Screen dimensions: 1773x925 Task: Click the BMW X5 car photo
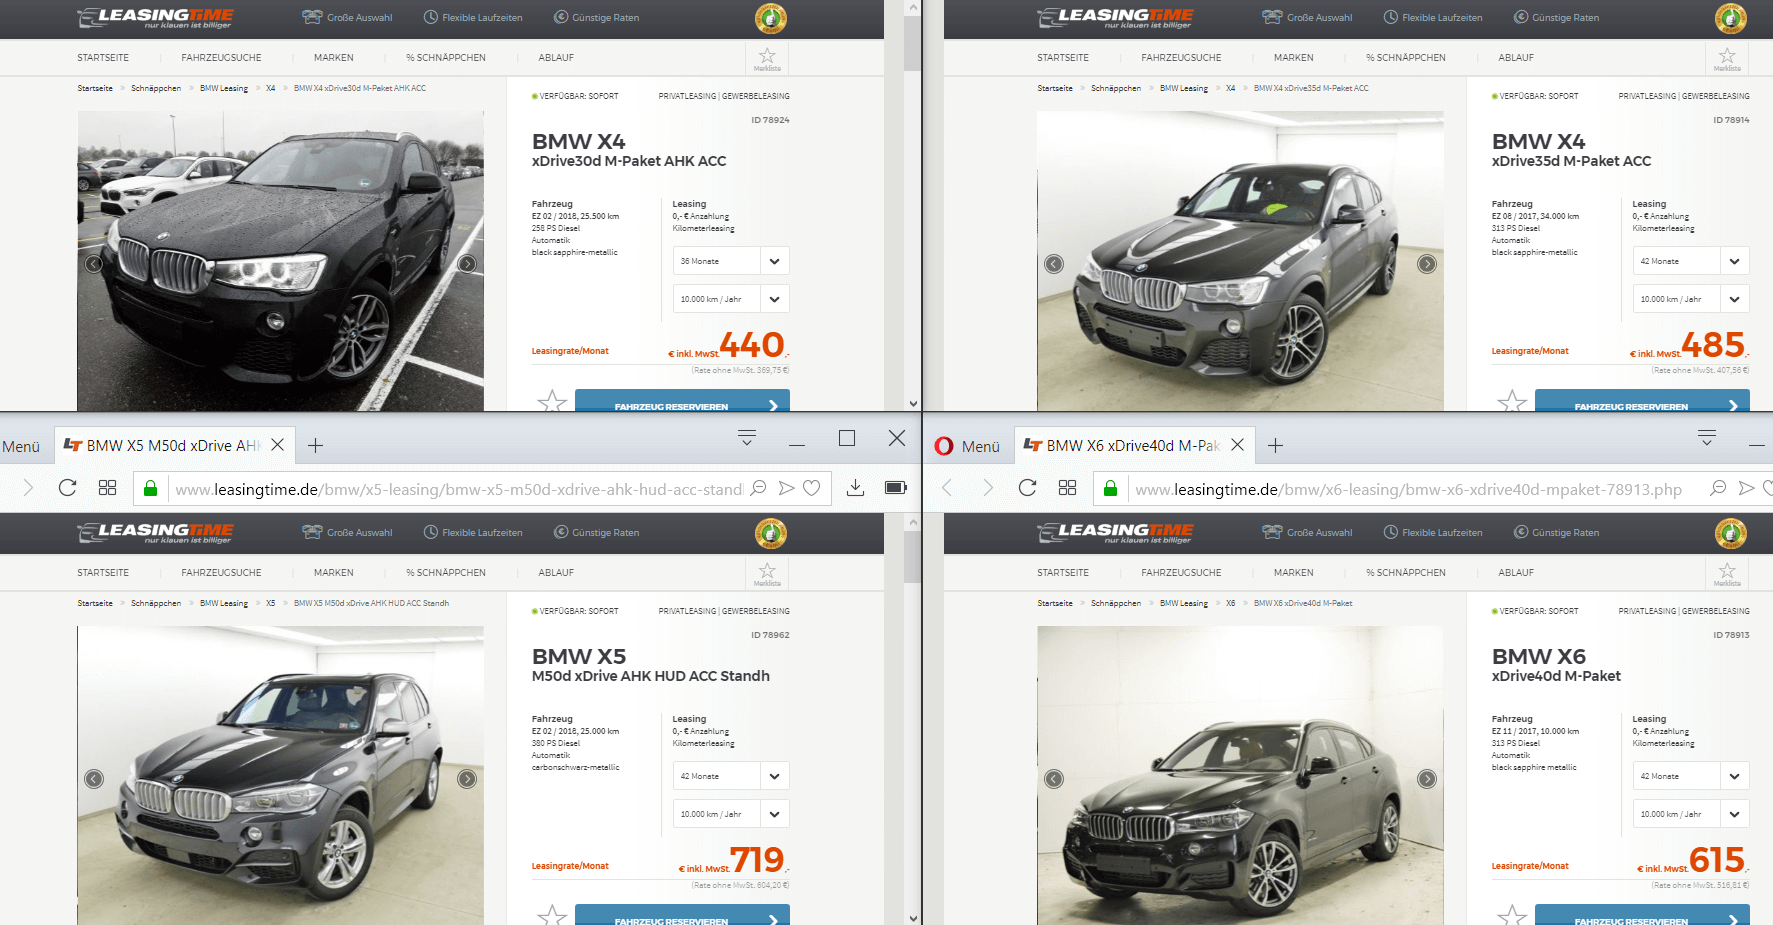281,775
